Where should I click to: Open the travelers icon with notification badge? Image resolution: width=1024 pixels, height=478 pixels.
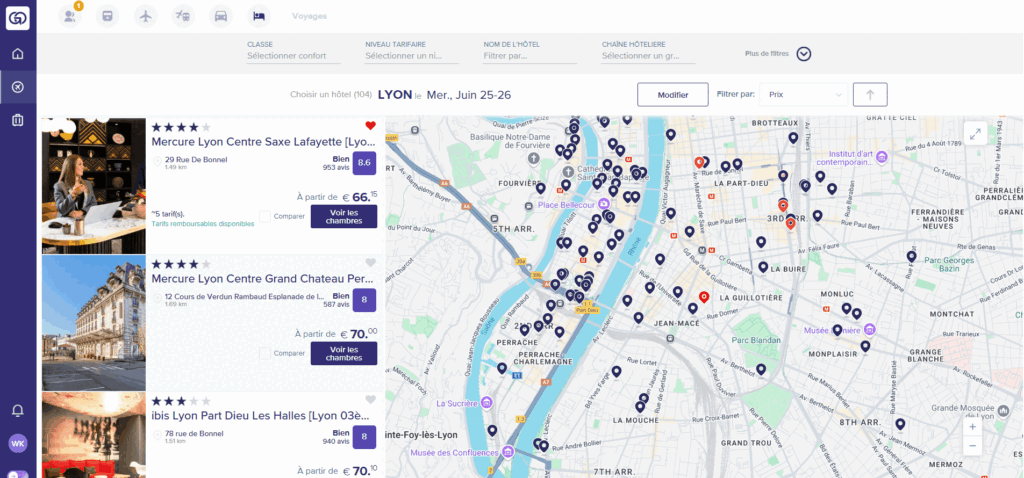coord(69,16)
